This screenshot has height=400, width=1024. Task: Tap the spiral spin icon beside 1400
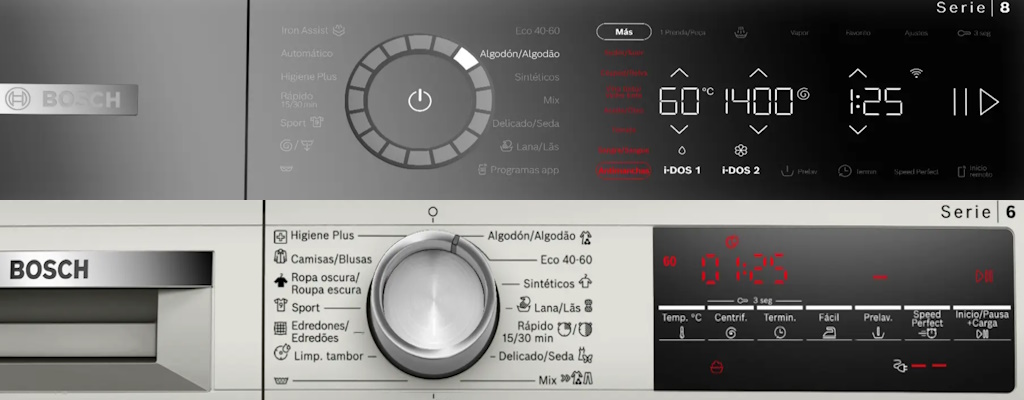click(x=803, y=94)
